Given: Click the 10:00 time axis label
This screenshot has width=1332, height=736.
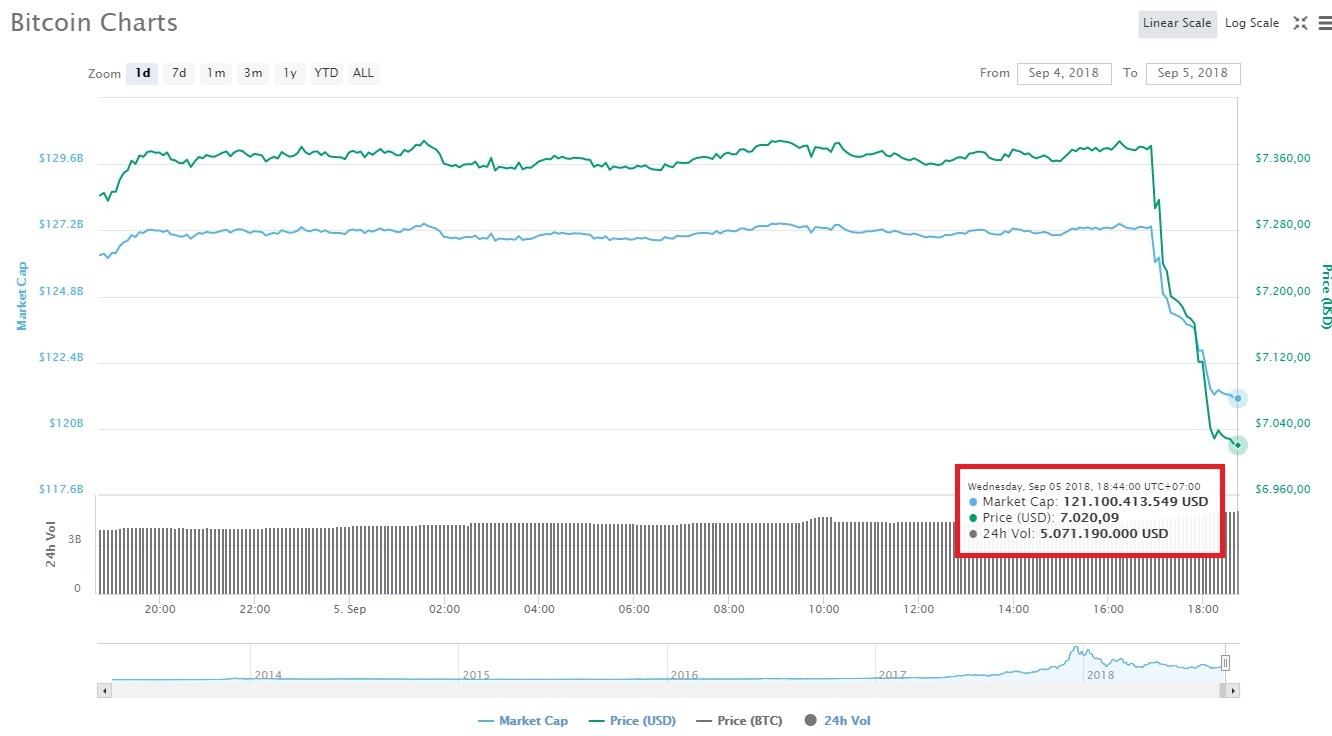Looking at the screenshot, I should pos(824,609).
